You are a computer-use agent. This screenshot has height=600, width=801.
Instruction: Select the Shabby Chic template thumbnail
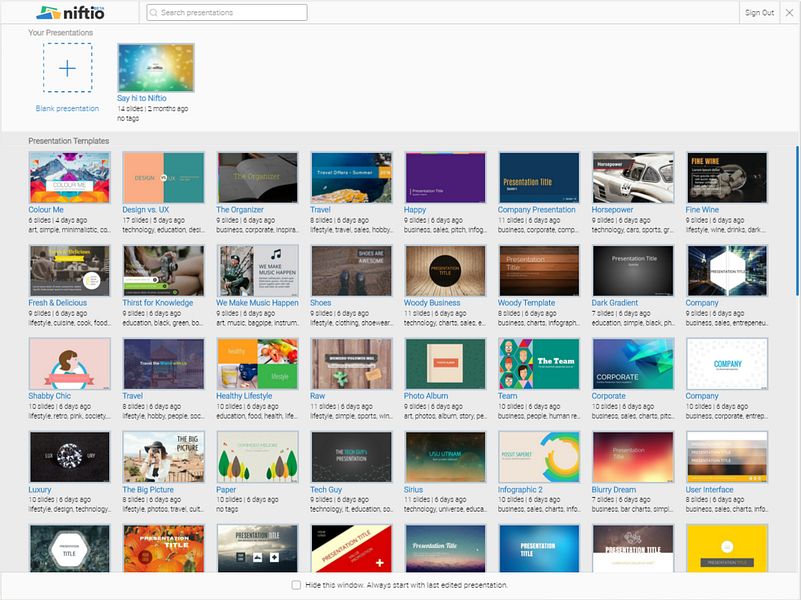click(69, 364)
